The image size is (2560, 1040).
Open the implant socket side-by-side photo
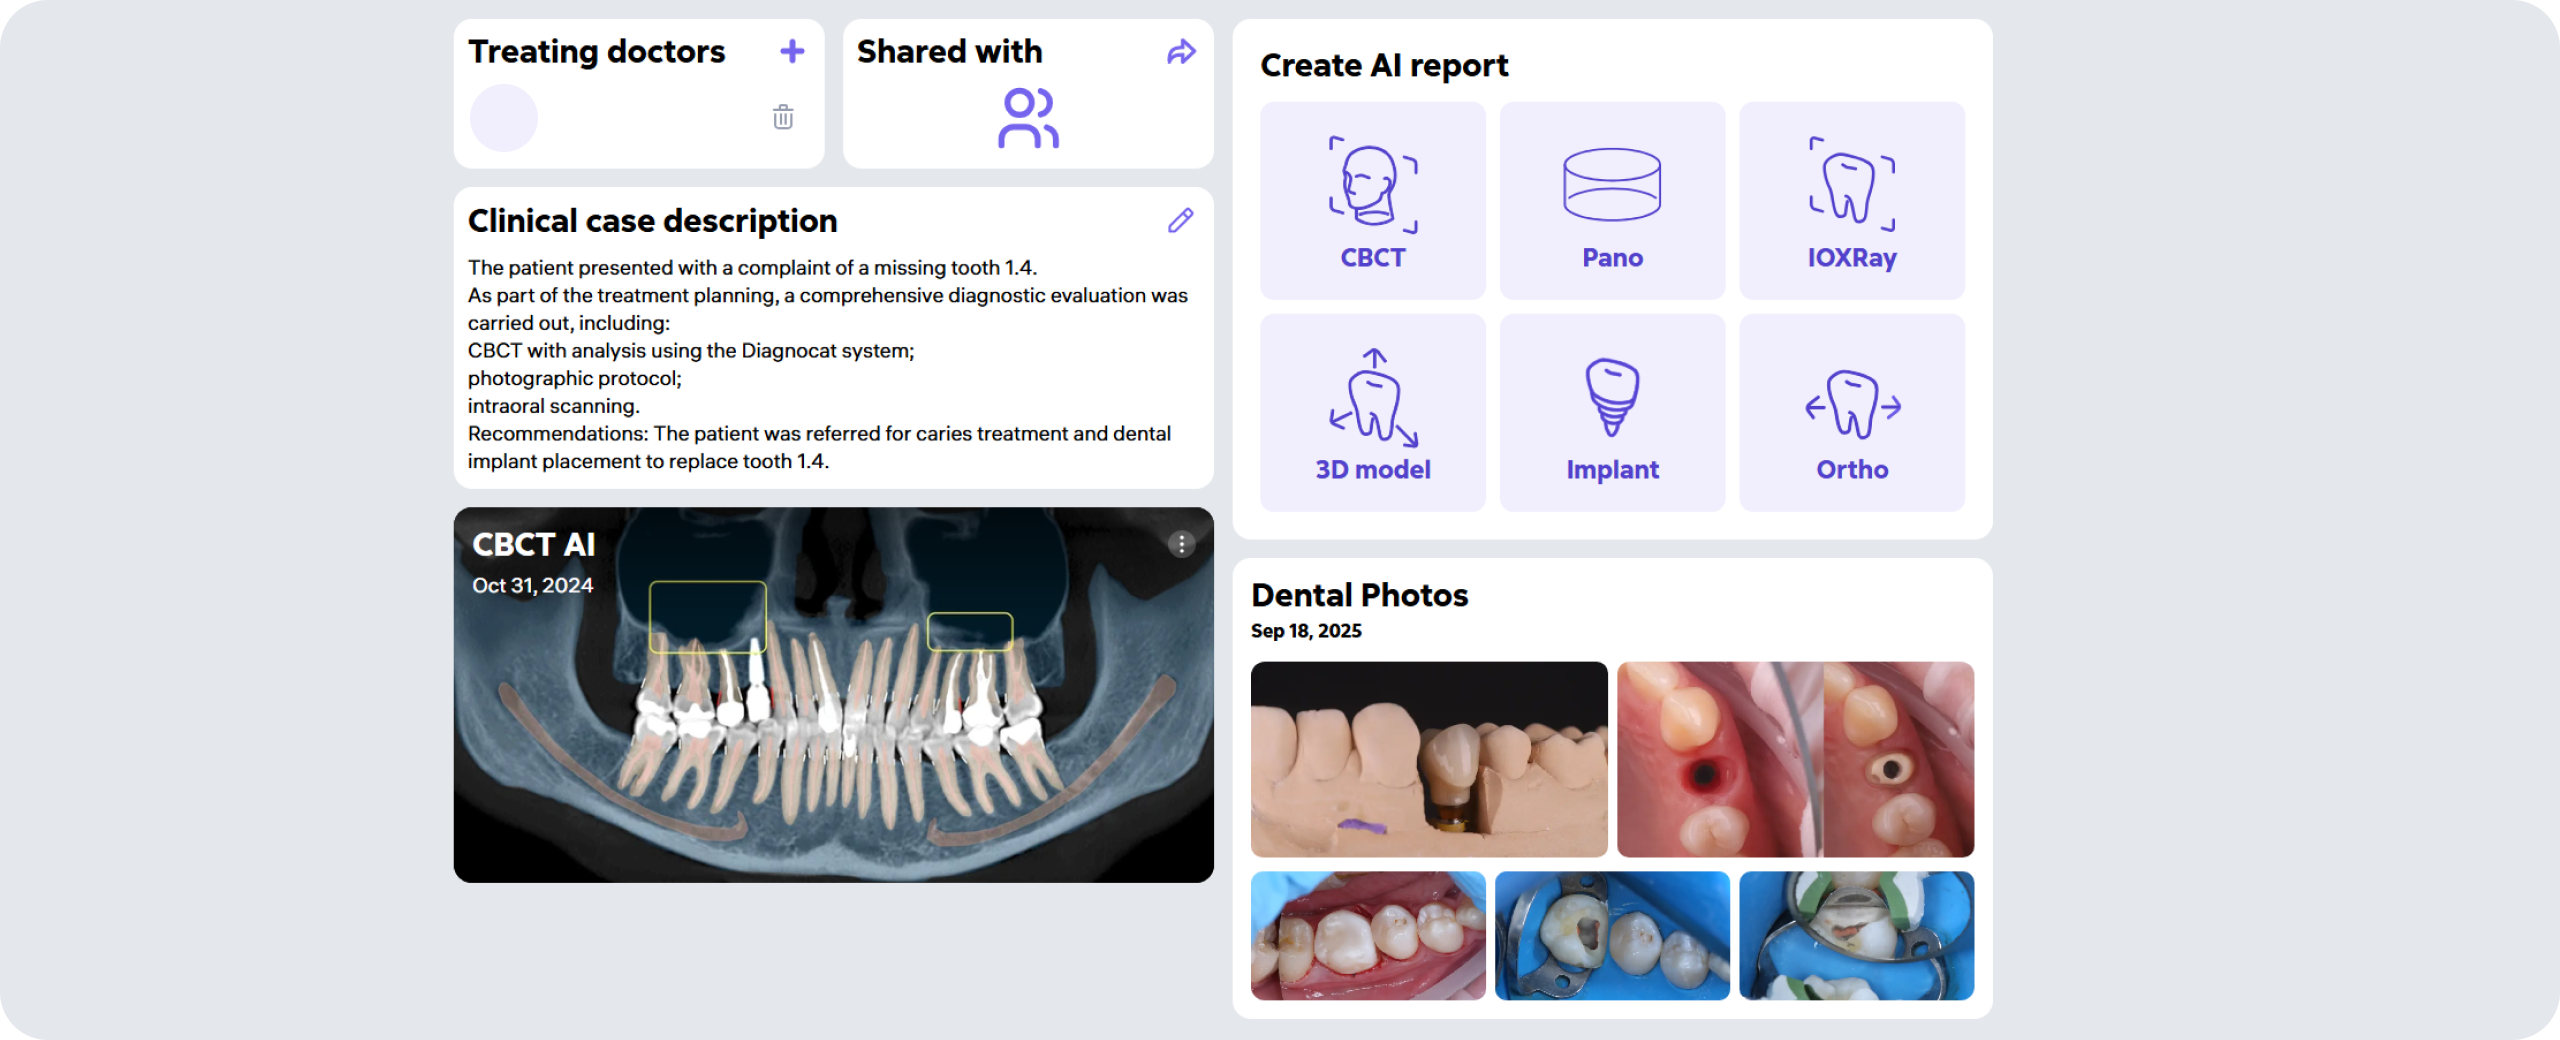click(x=1795, y=759)
